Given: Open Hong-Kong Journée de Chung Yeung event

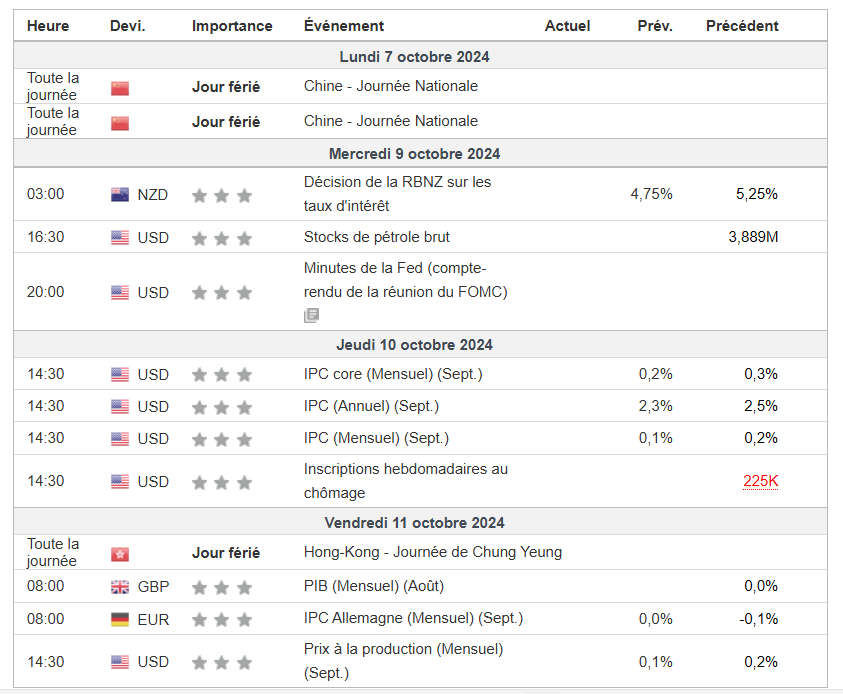Looking at the screenshot, I should (433, 552).
